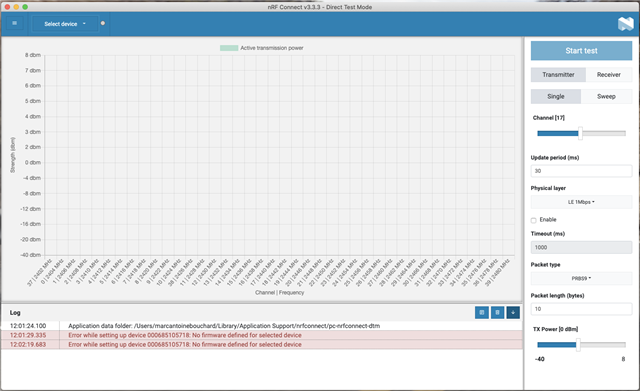Screen dimensions: 640x391
Task: Switch to Transmitter mode
Action: pos(558,75)
